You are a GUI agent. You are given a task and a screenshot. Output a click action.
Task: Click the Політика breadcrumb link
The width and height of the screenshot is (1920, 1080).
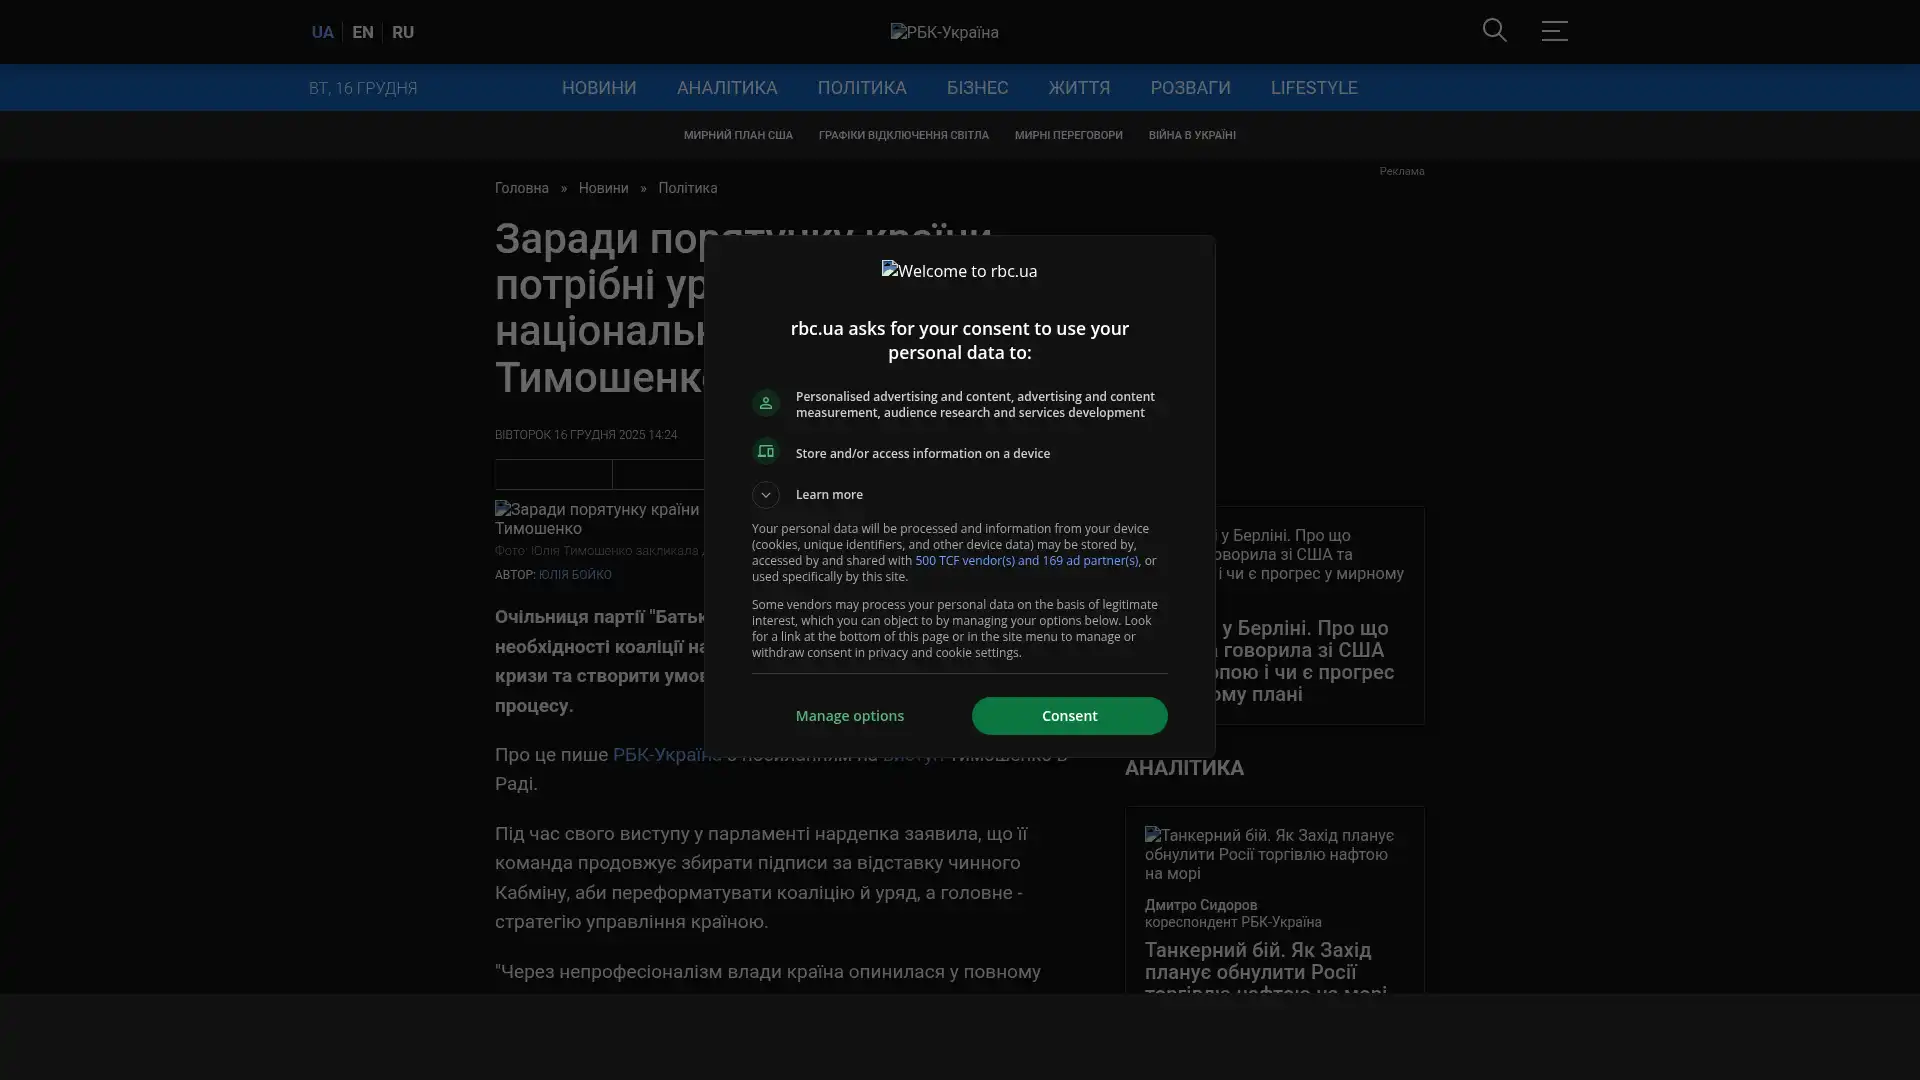click(687, 188)
